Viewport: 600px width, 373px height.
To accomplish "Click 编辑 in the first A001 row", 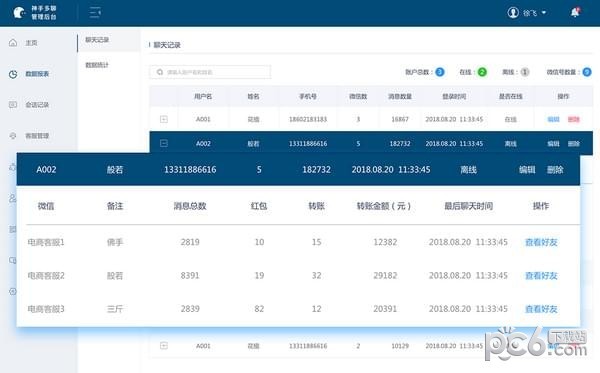I will (x=553, y=119).
